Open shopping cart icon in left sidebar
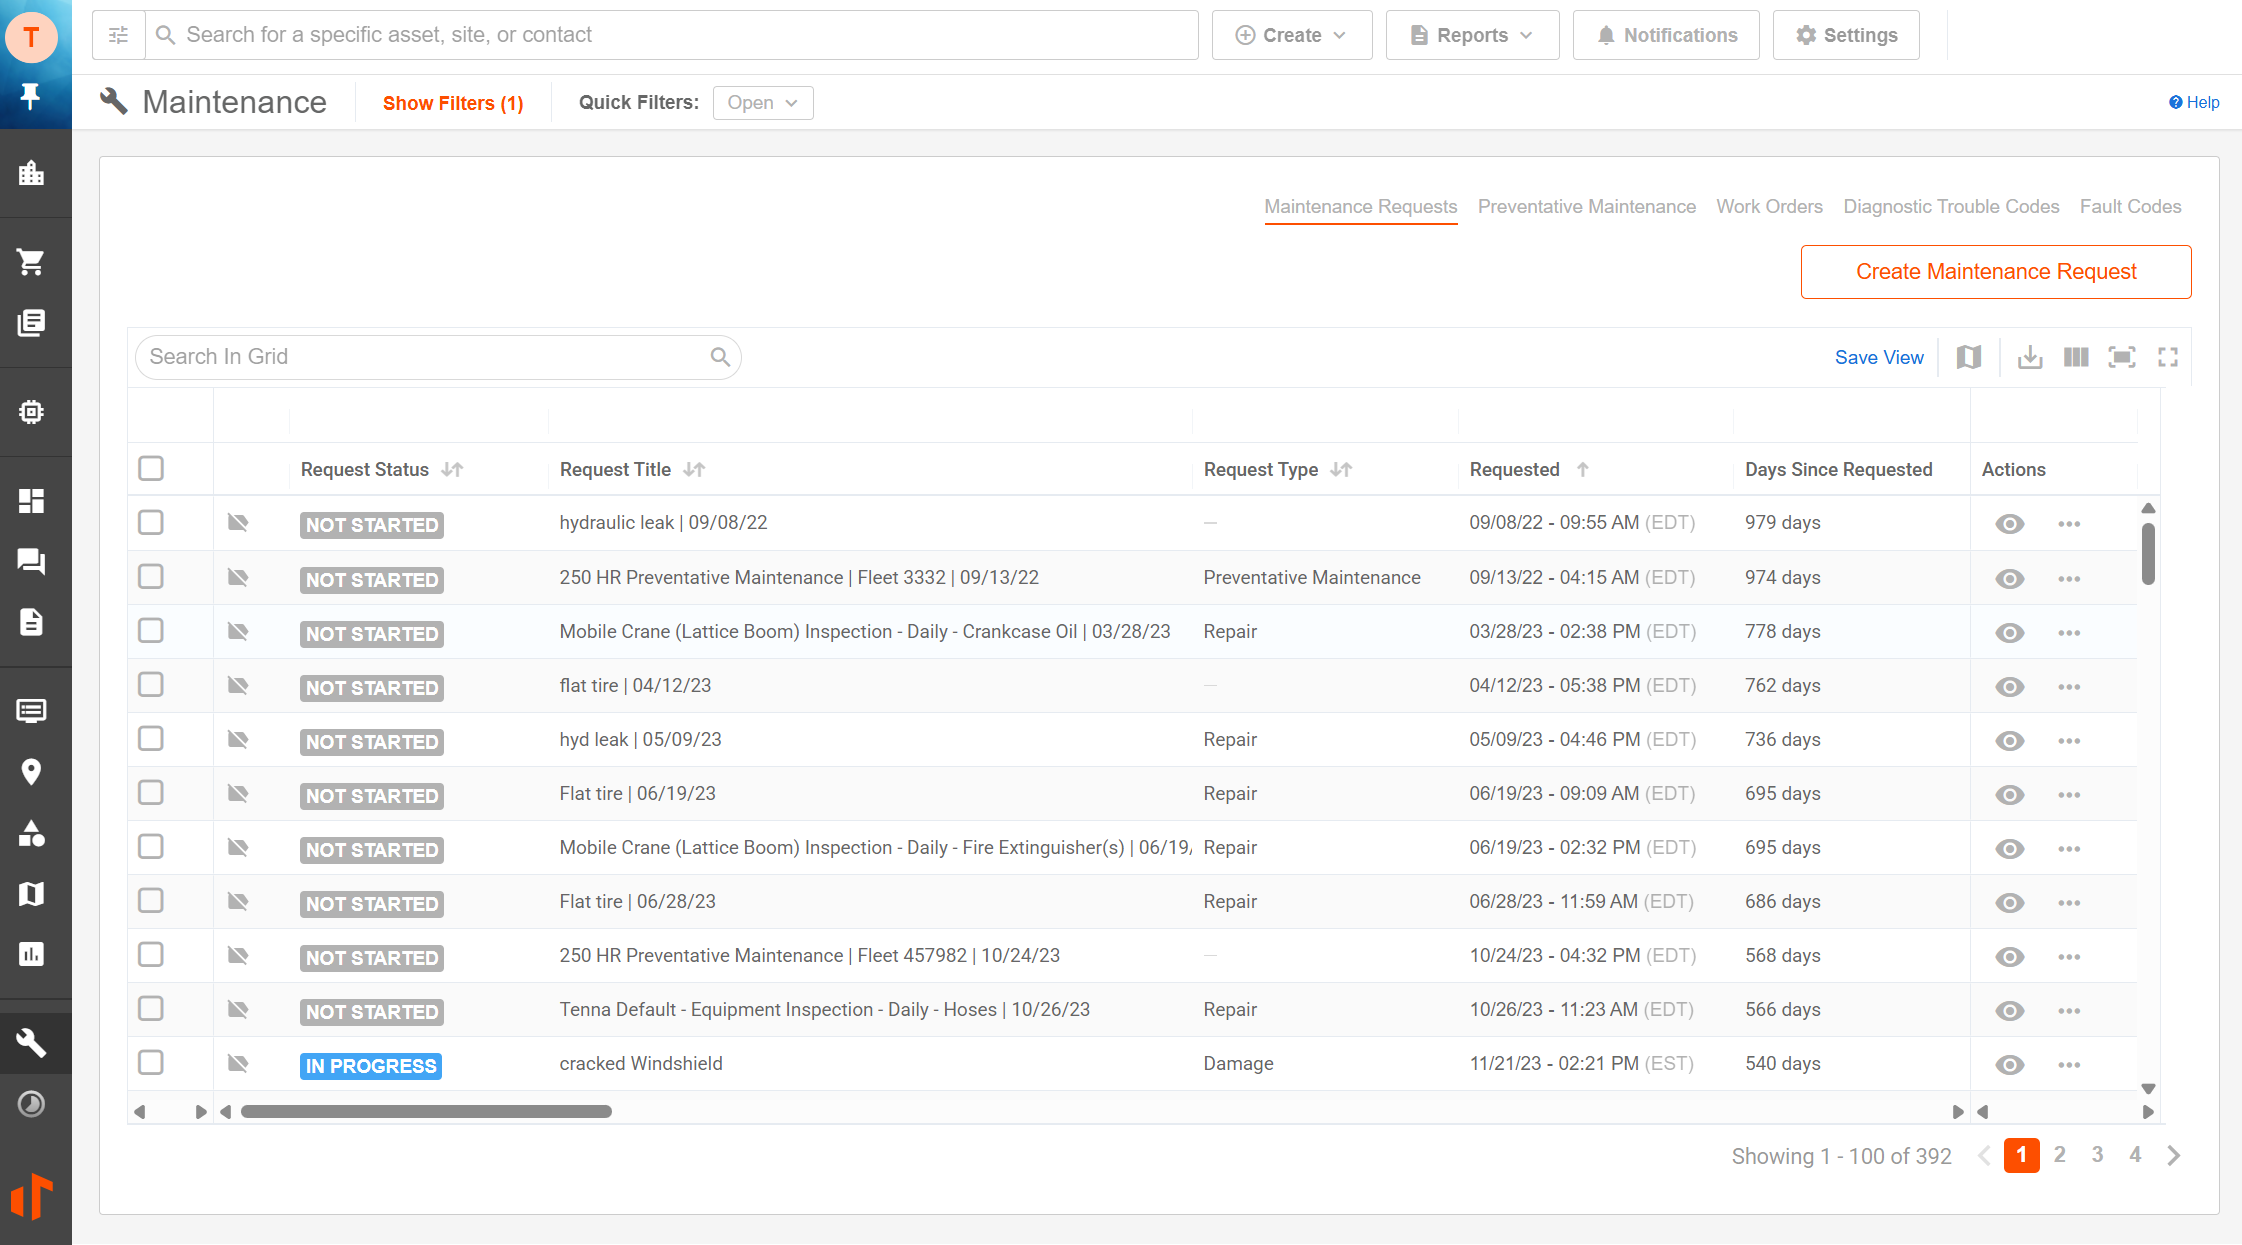2242x1245 pixels. [31, 263]
